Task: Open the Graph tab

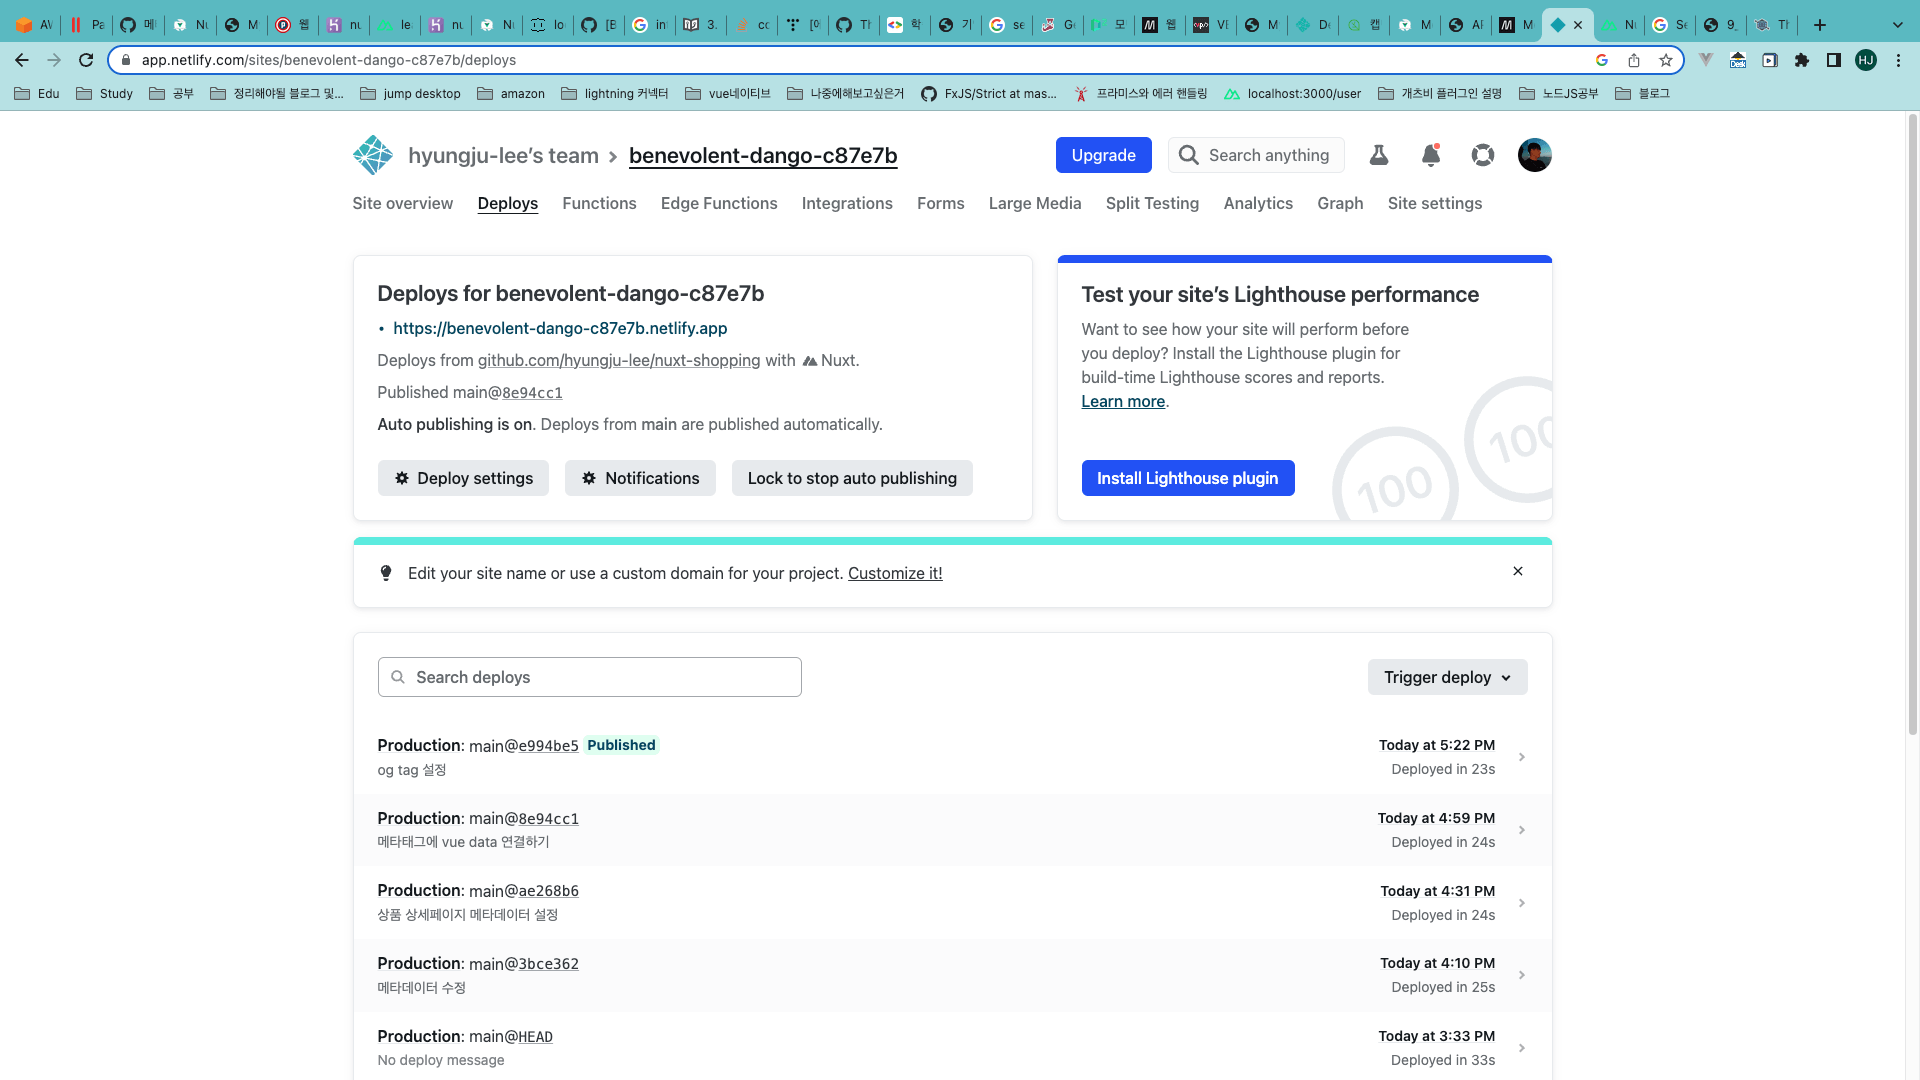Action: (1340, 203)
